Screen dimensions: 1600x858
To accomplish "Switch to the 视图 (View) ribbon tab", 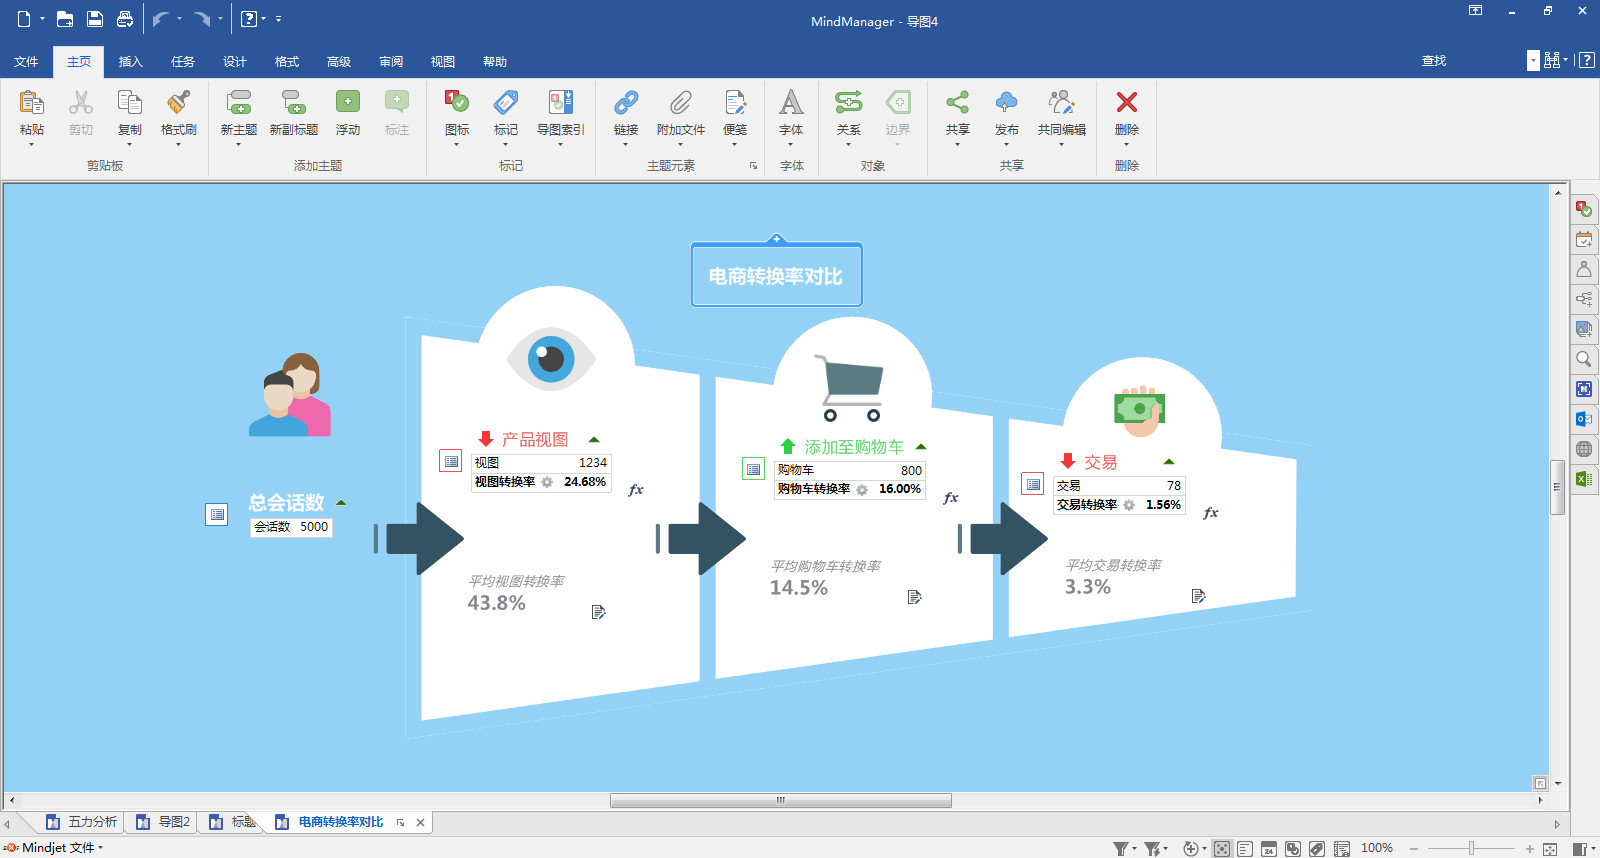I will pyautogui.click(x=443, y=62).
